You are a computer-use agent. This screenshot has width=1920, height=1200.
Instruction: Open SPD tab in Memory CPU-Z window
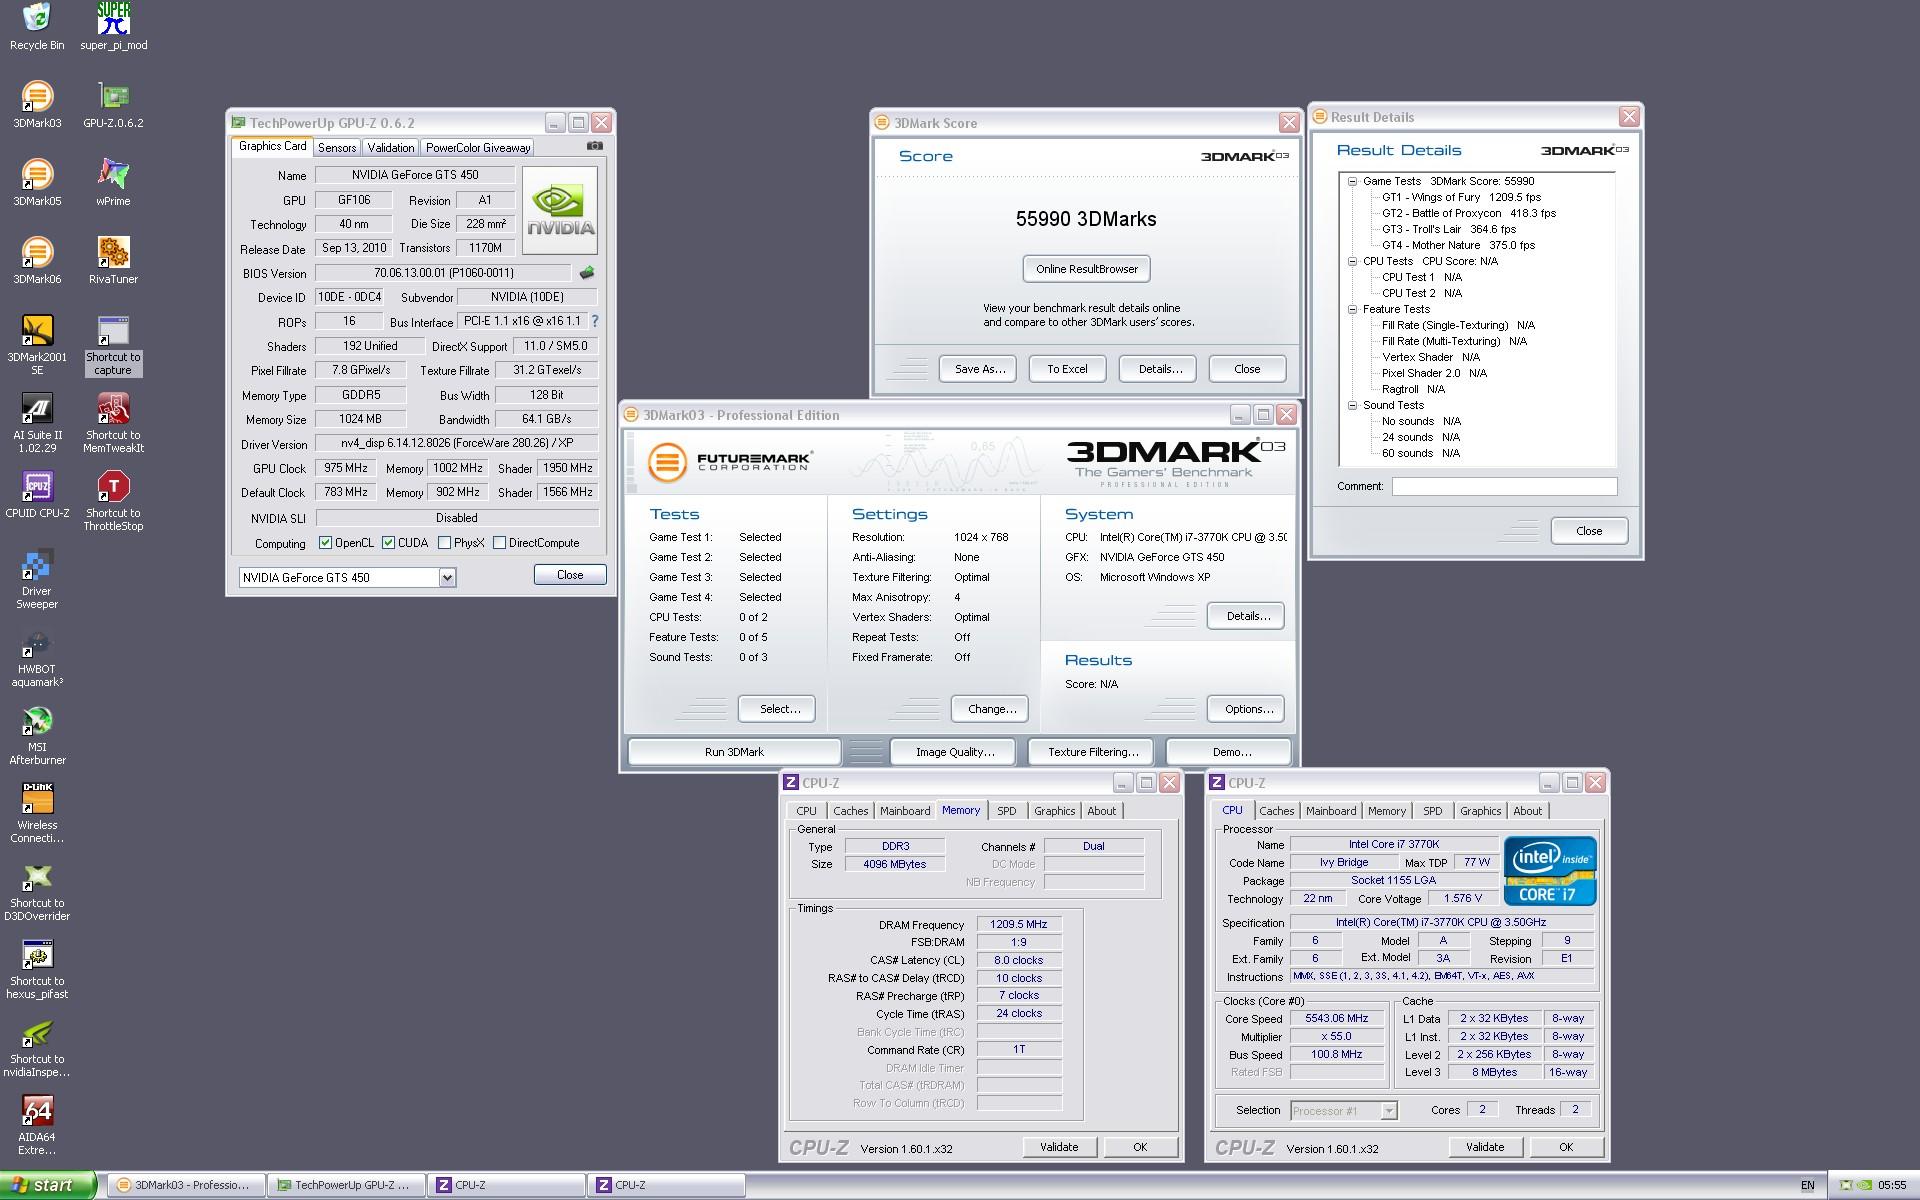(x=1007, y=811)
